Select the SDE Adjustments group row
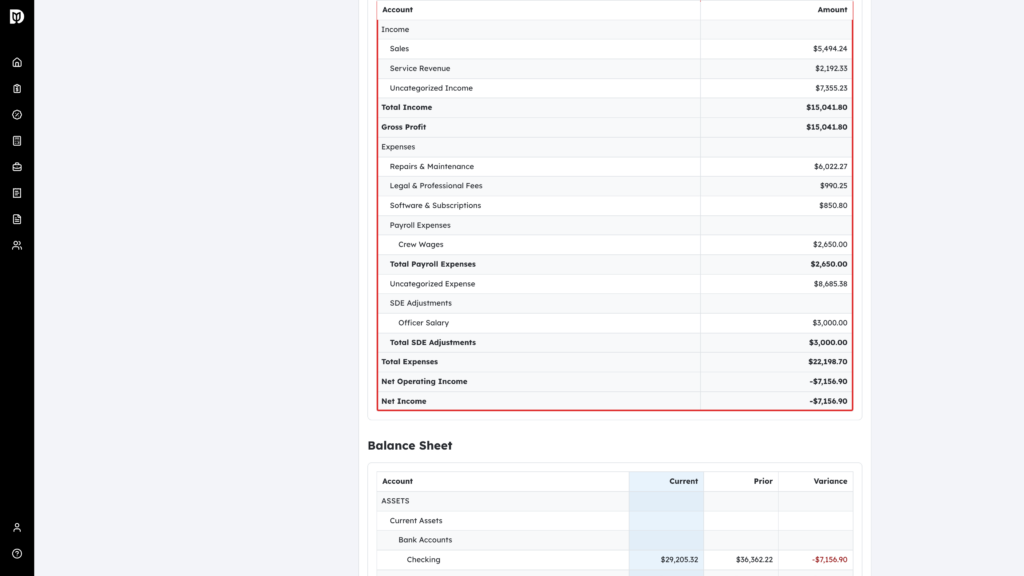1024x576 pixels. pos(615,304)
